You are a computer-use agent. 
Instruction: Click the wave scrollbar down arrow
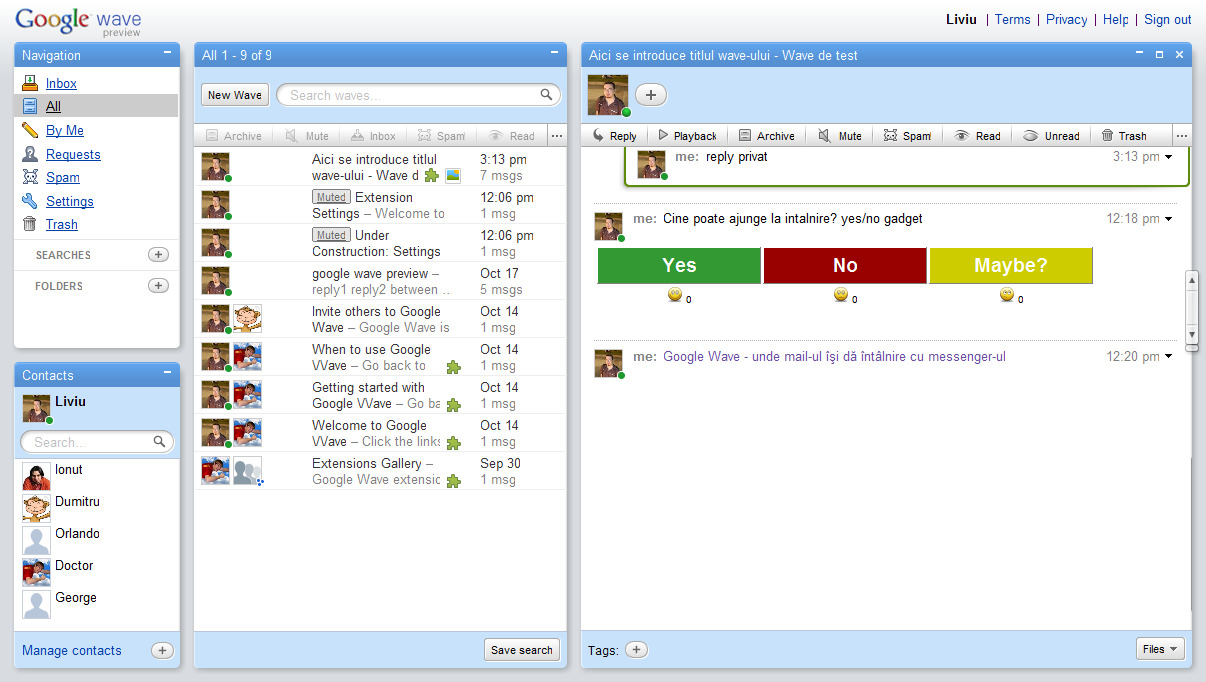click(x=1191, y=334)
